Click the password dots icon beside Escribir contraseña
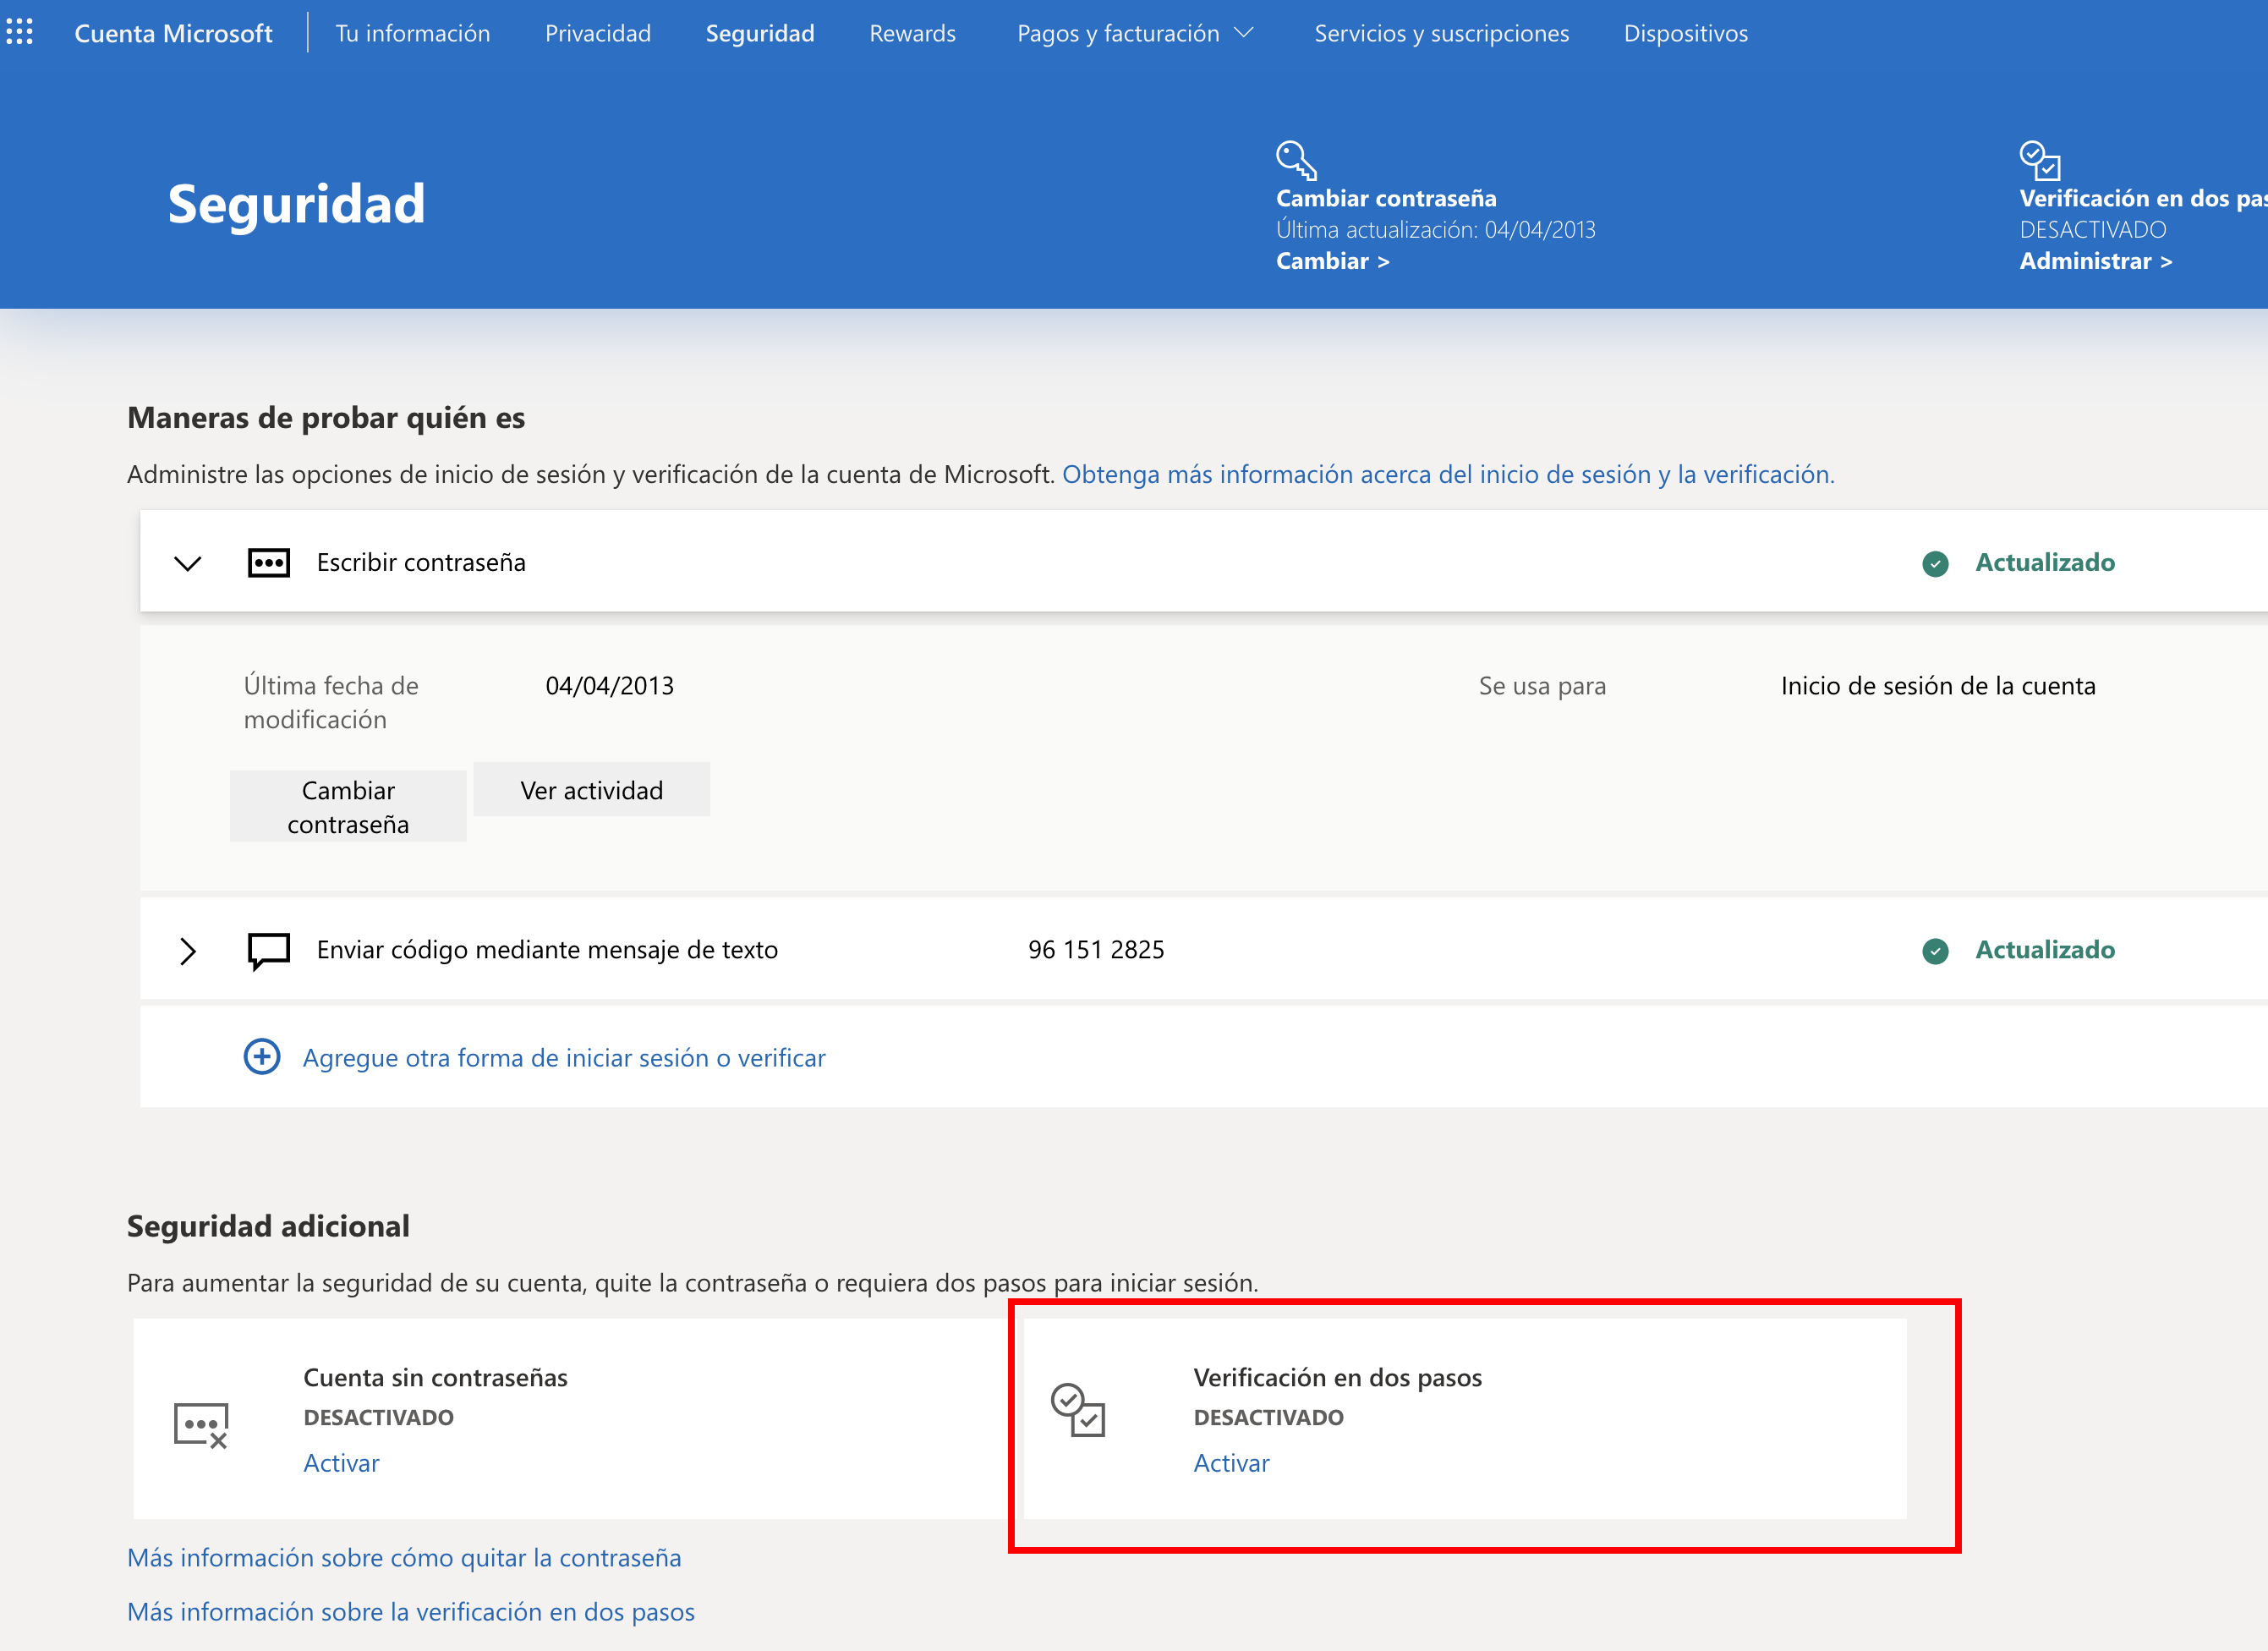 coord(268,563)
